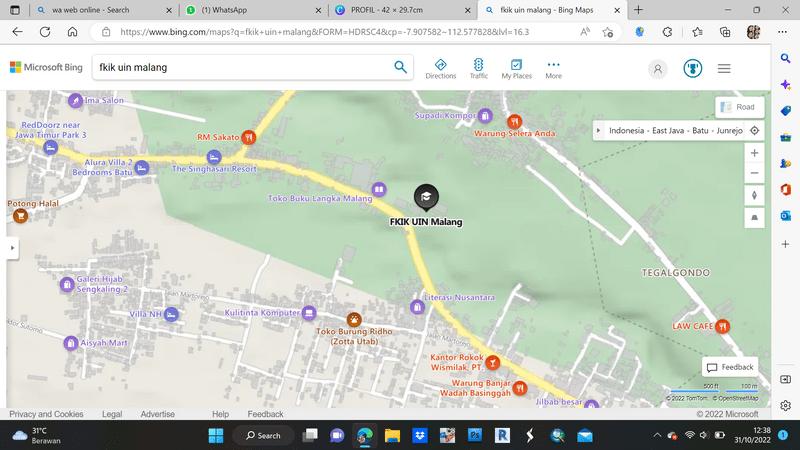The image size is (800, 450).
Task: Select the LAW CAFE marker
Action: 722,326
